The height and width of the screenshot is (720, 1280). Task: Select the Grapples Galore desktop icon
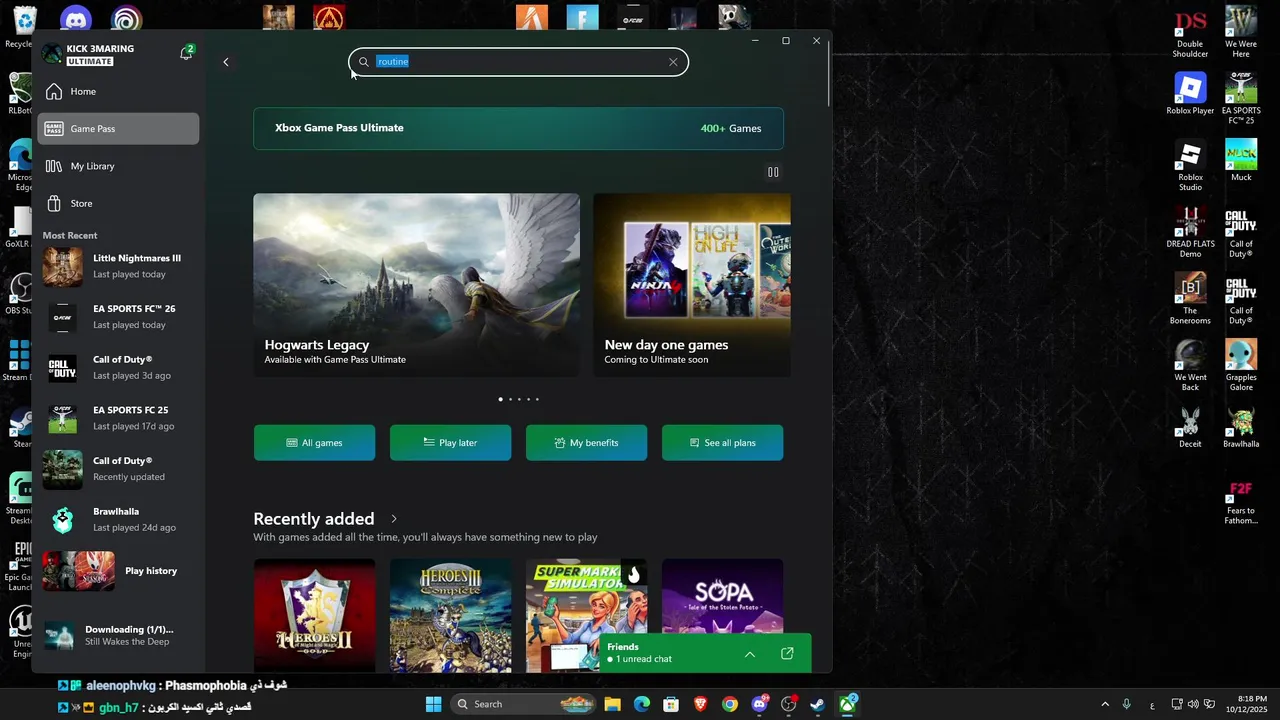(x=1241, y=366)
